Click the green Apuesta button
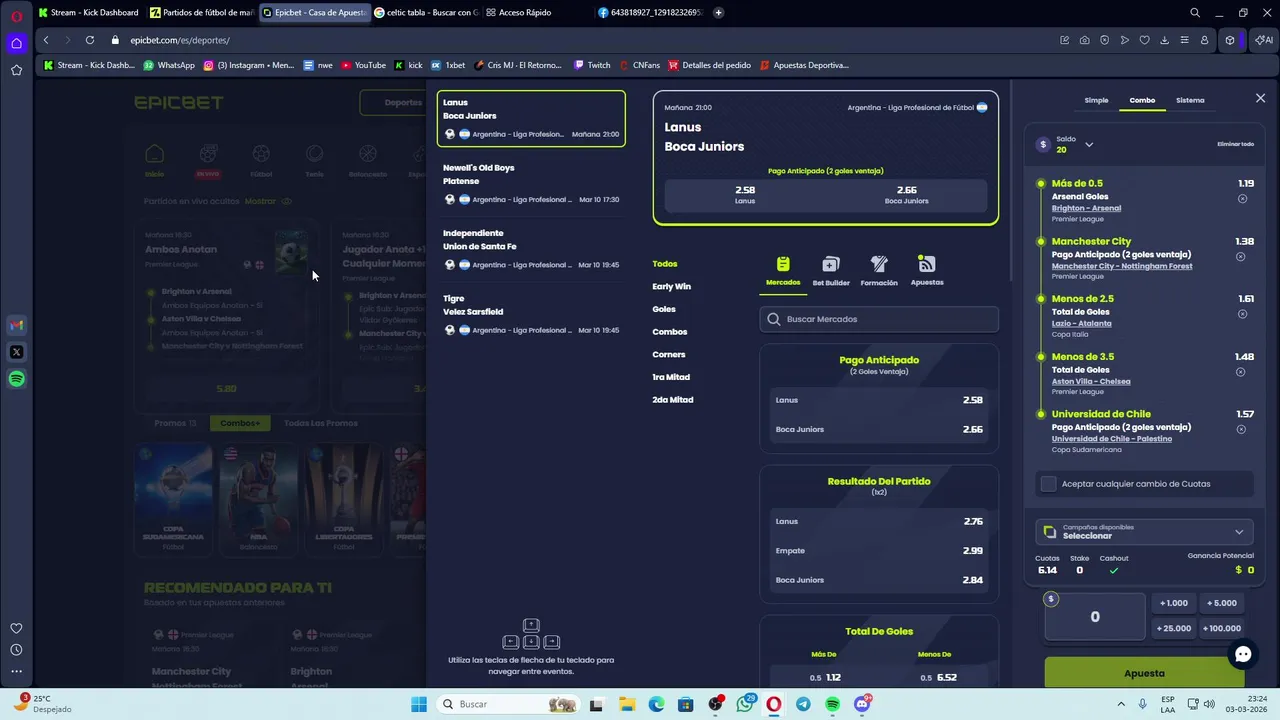 (x=1144, y=673)
